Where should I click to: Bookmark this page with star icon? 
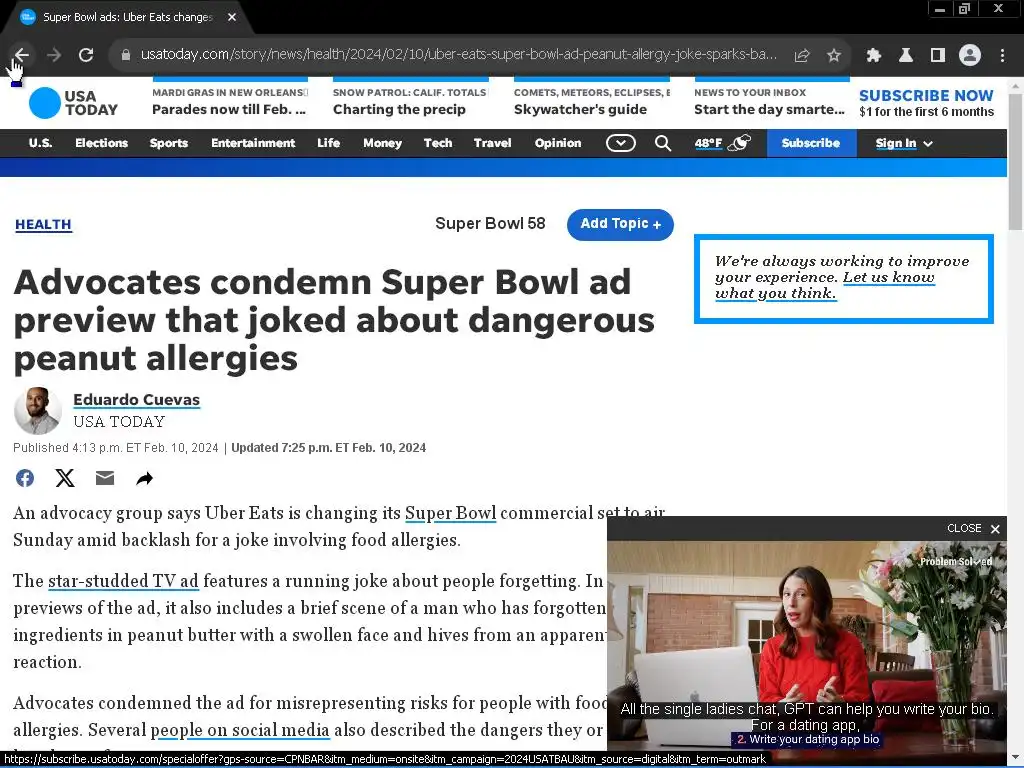pyautogui.click(x=834, y=56)
